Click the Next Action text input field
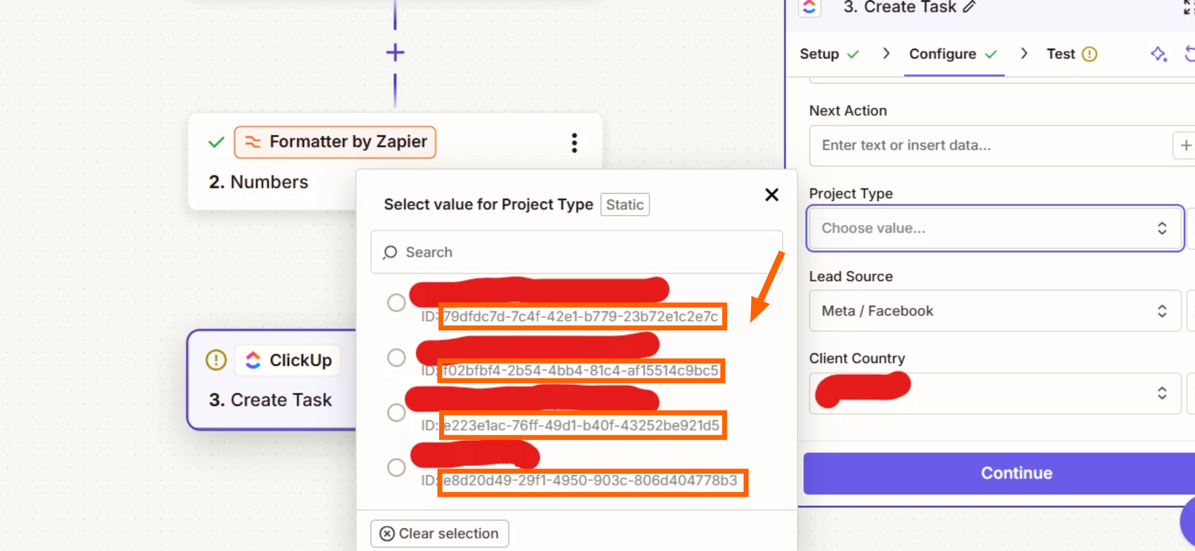Viewport: 1195px width, 551px height. point(989,146)
